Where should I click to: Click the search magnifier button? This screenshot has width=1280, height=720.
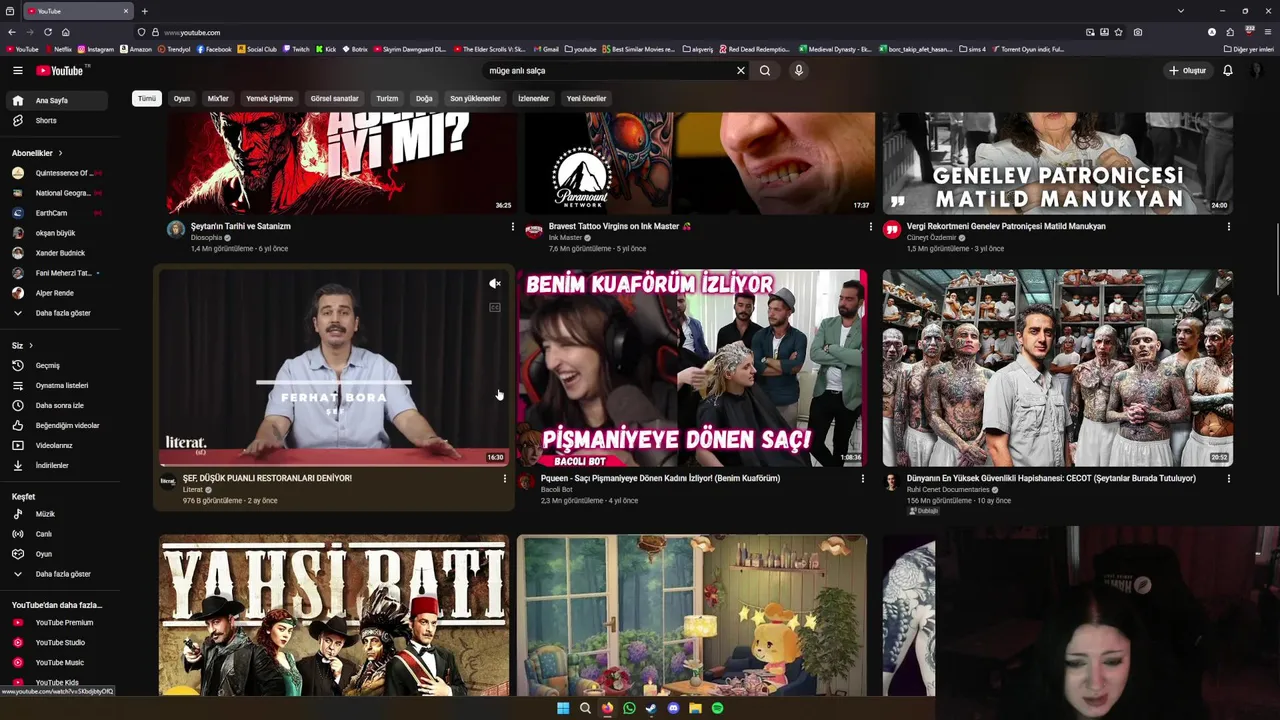coord(765,70)
